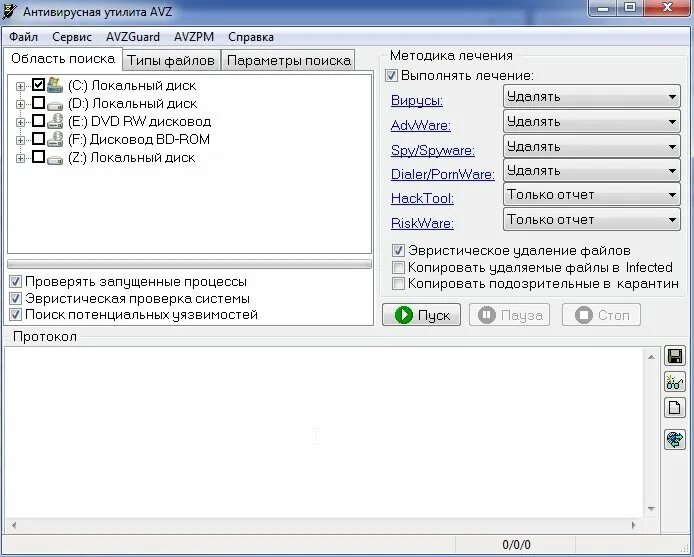Viewport: 694px width, 557px height.
Task: Start the scan with Пуск button
Action: pos(421,315)
